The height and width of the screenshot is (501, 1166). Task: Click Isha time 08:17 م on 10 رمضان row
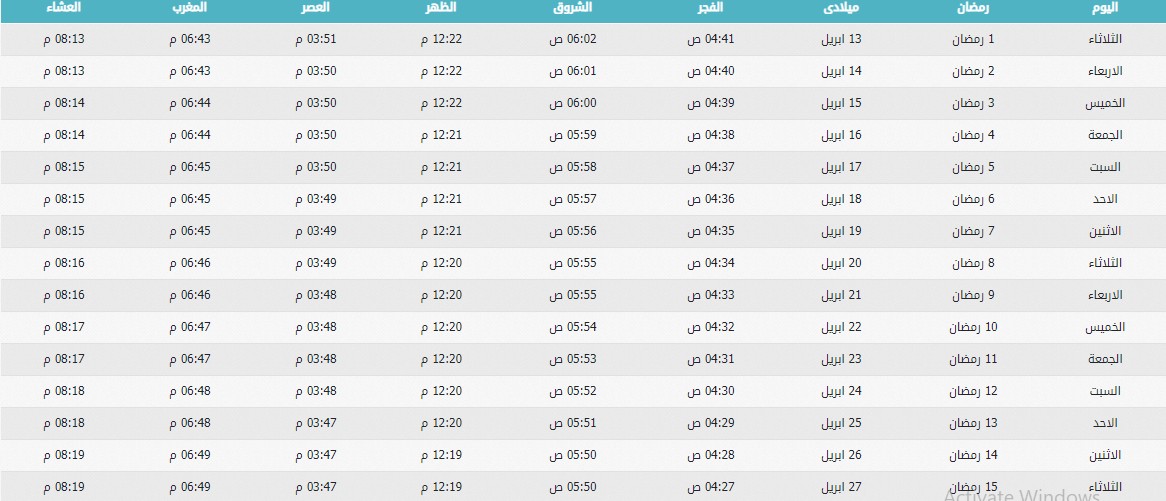coord(64,327)
